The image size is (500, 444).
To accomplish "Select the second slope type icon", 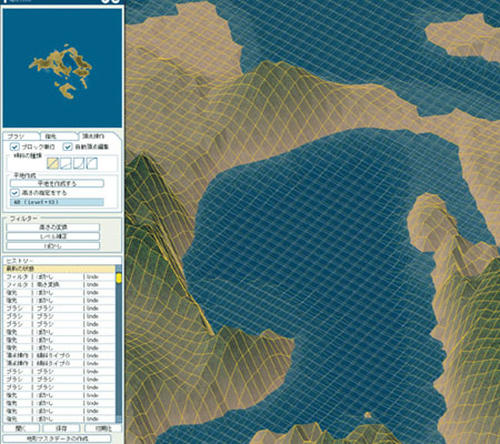I will click(66, 163).
